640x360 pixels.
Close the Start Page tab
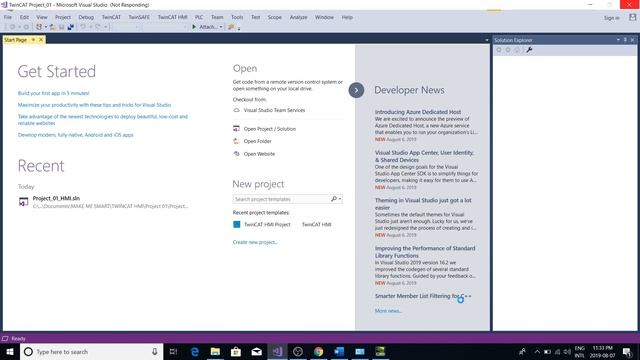(x=41, y=40)
